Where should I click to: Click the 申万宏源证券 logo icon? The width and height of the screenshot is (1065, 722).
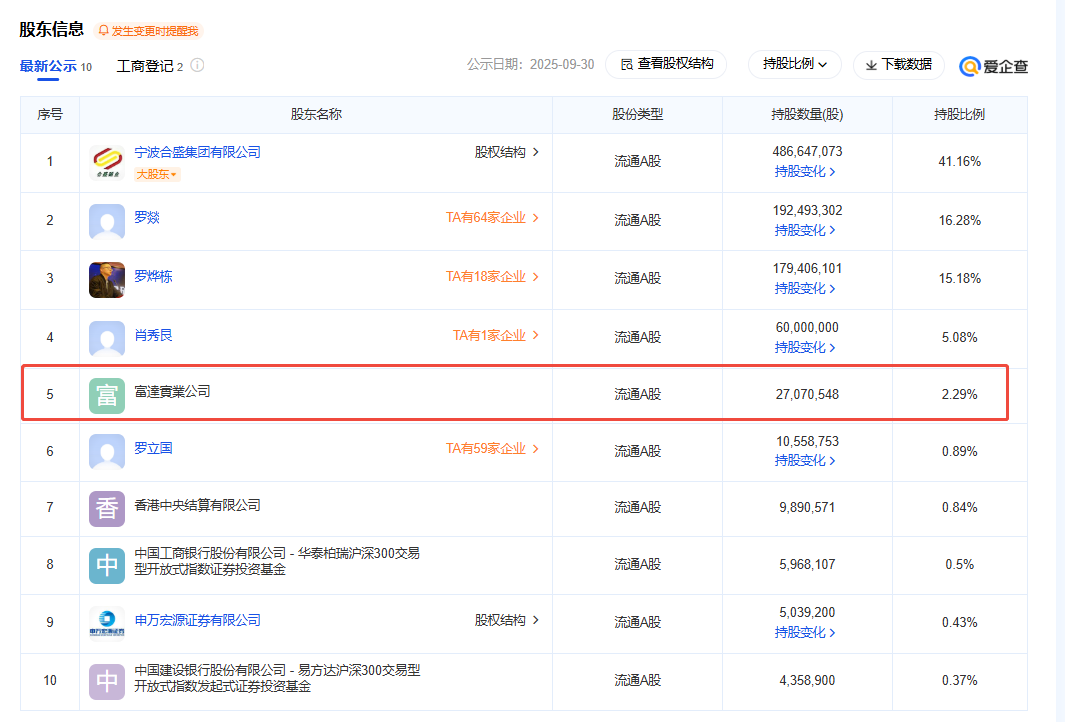106,622
